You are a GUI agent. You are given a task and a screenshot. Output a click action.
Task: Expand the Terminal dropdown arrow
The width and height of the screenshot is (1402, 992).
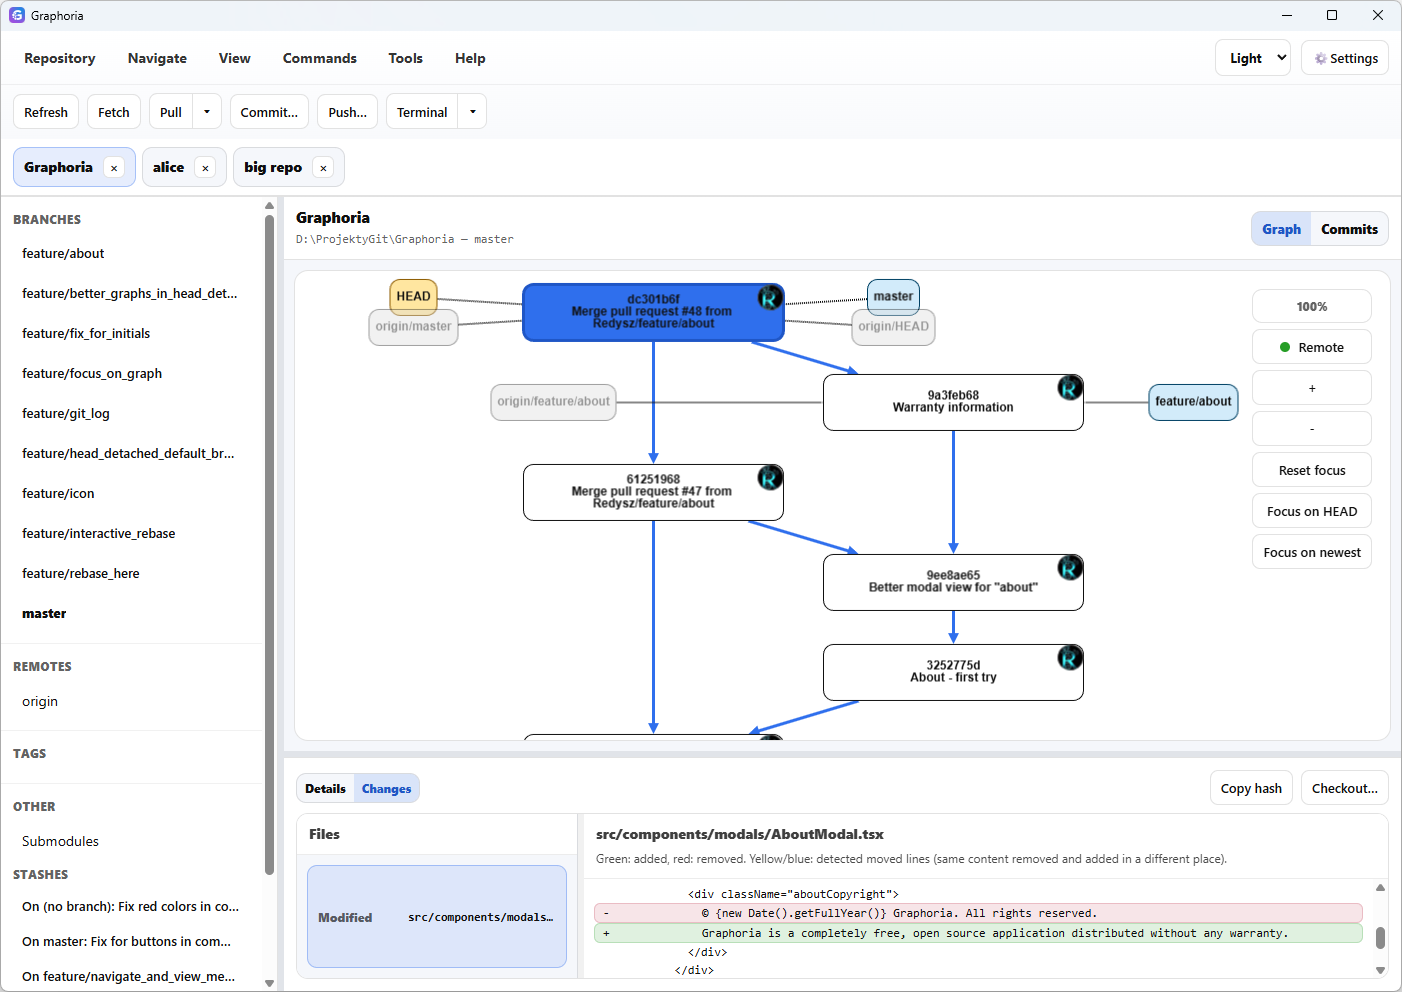pos(471,111)
